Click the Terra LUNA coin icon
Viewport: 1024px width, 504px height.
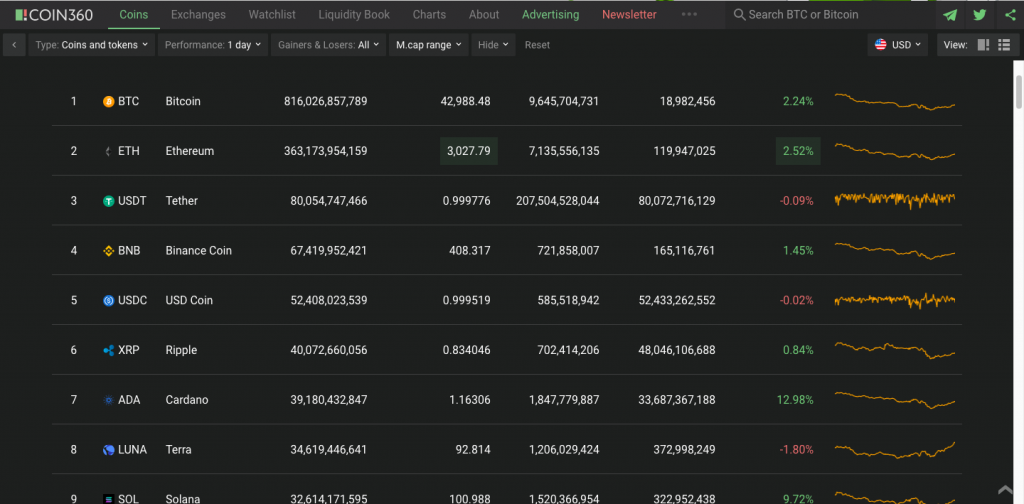point(108,450)
